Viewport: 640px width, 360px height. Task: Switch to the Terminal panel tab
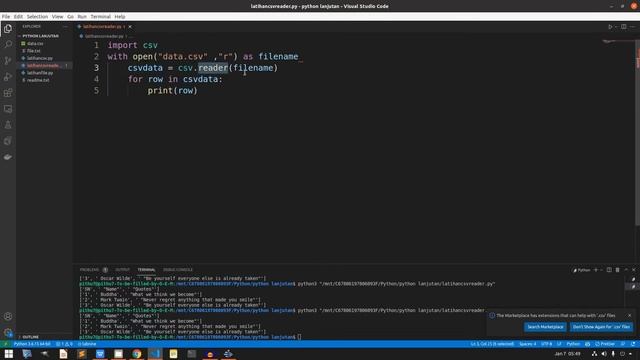tap(146, 270)
